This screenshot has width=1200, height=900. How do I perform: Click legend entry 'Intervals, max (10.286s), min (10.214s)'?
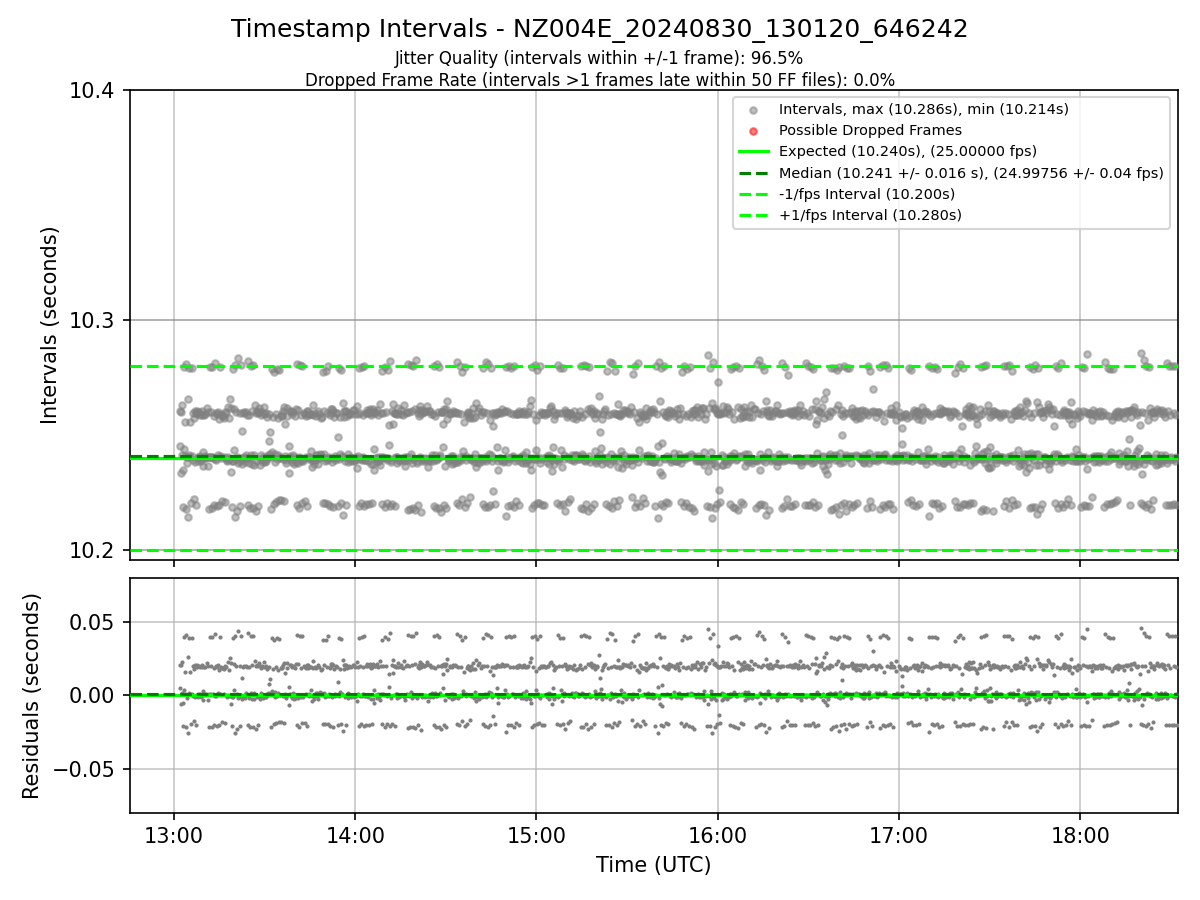tap(924, 109)
